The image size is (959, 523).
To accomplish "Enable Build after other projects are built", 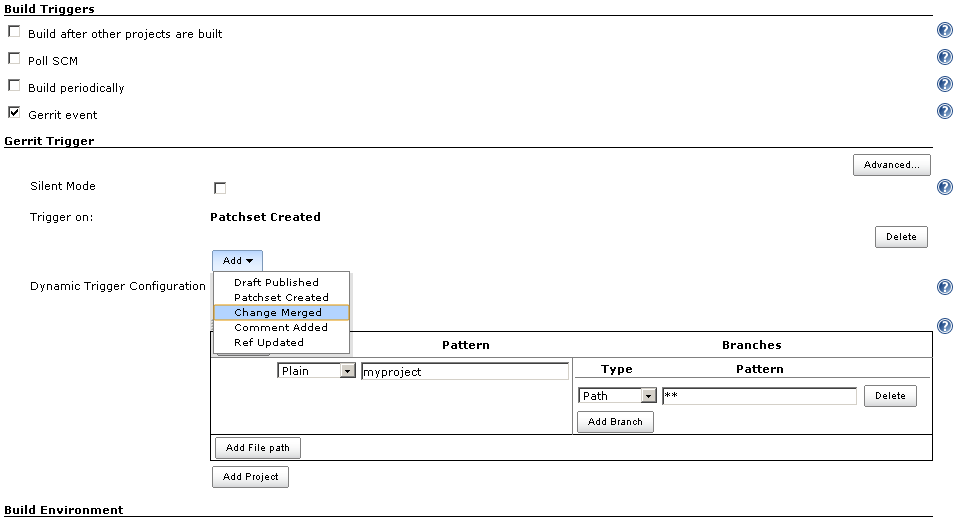I will 14,31.
